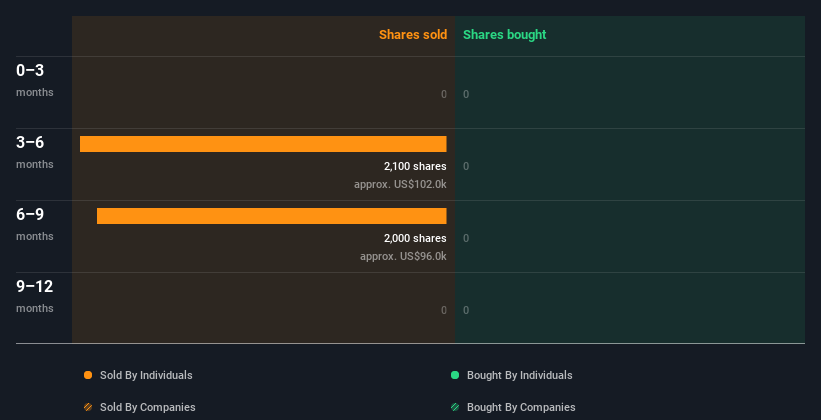
Task: Click the approx. US$96.0k amount
Action: (x=403, y=257)
